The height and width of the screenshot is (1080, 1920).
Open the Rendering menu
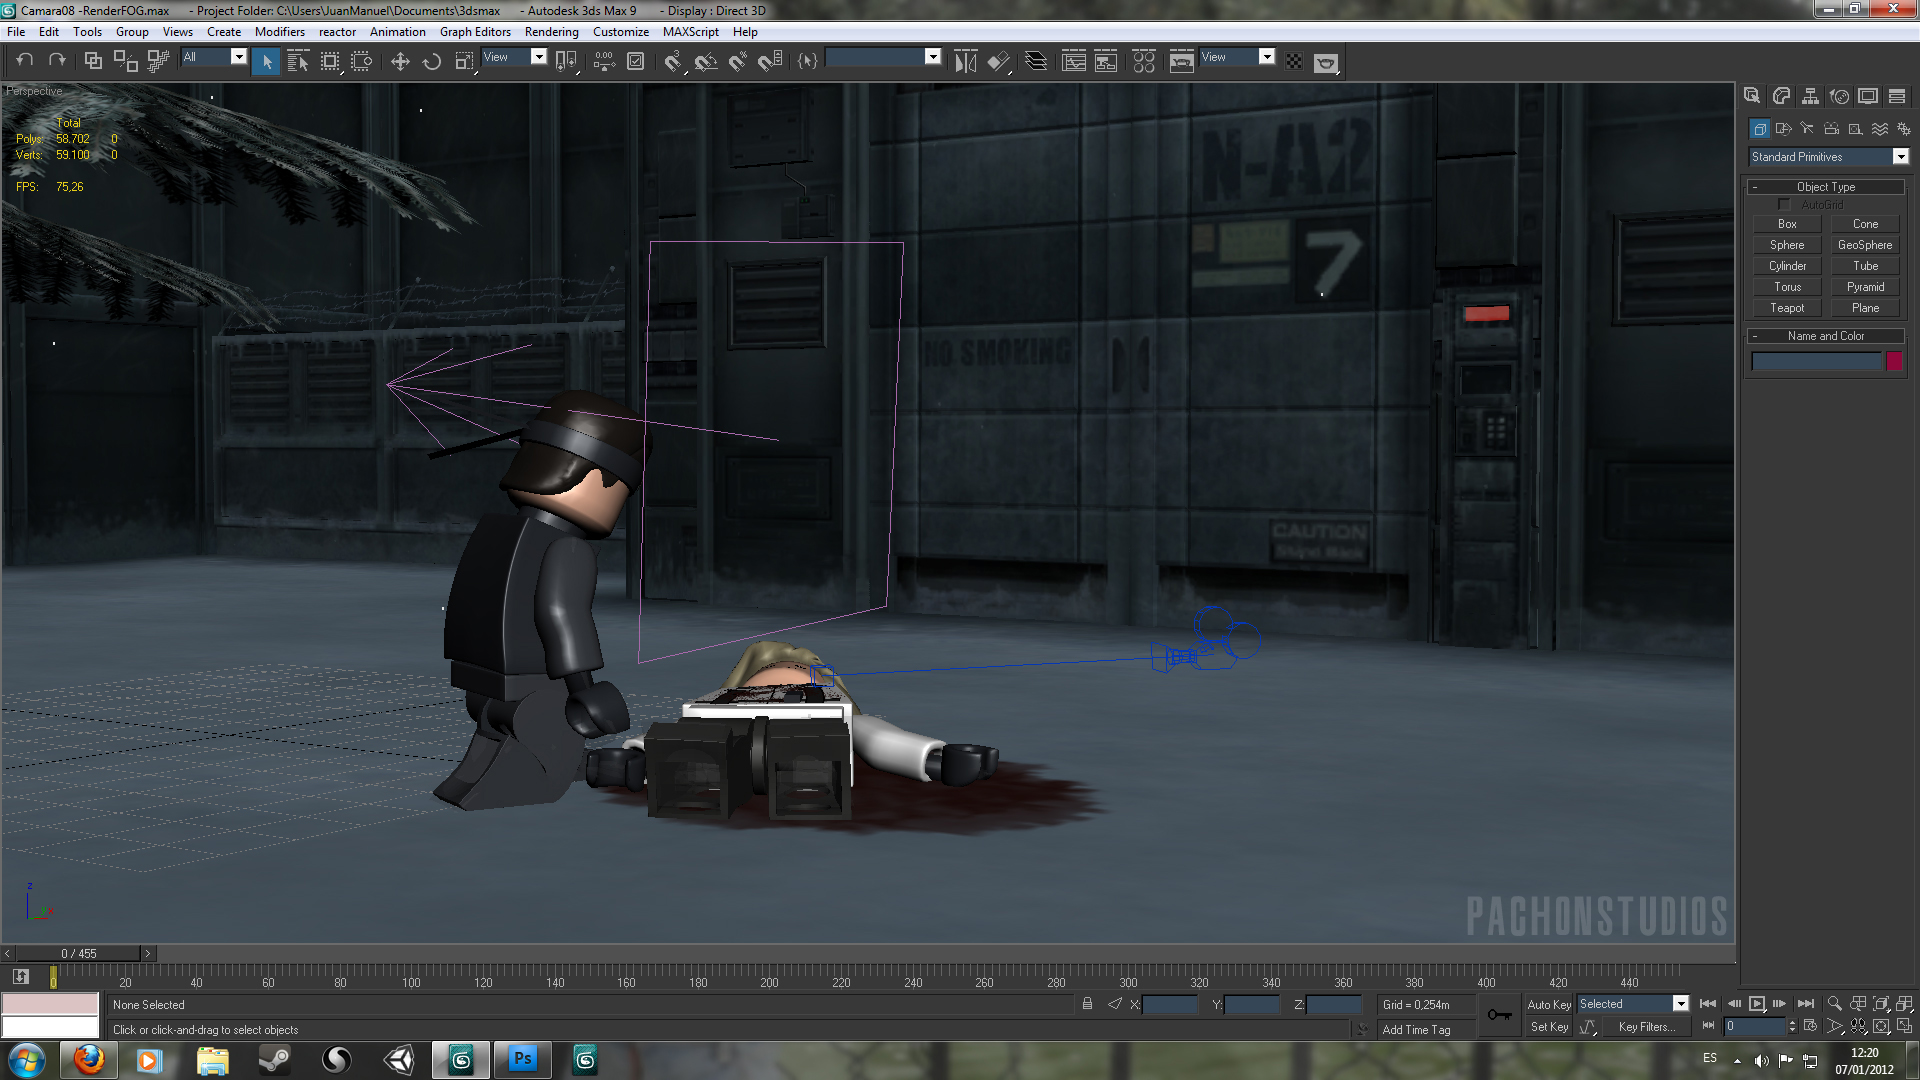551,32
